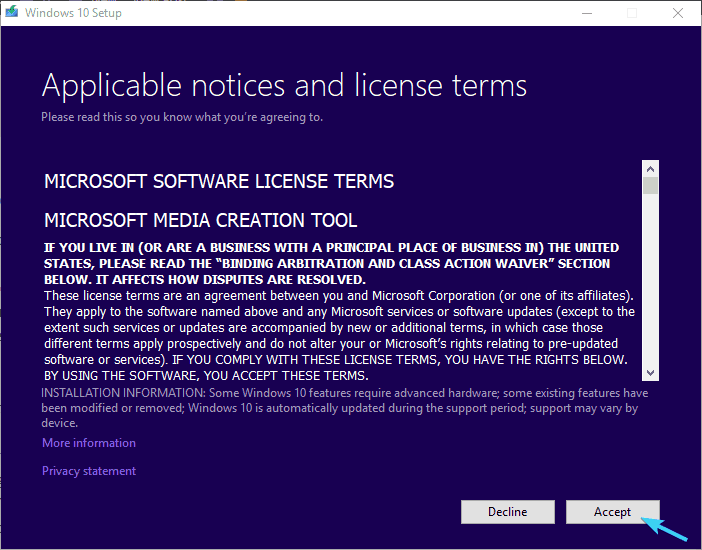
Task: Click the 'MICROSOFT SOFTWARE LICENSE TERMS' heading
Action: (x=219, y=181)
